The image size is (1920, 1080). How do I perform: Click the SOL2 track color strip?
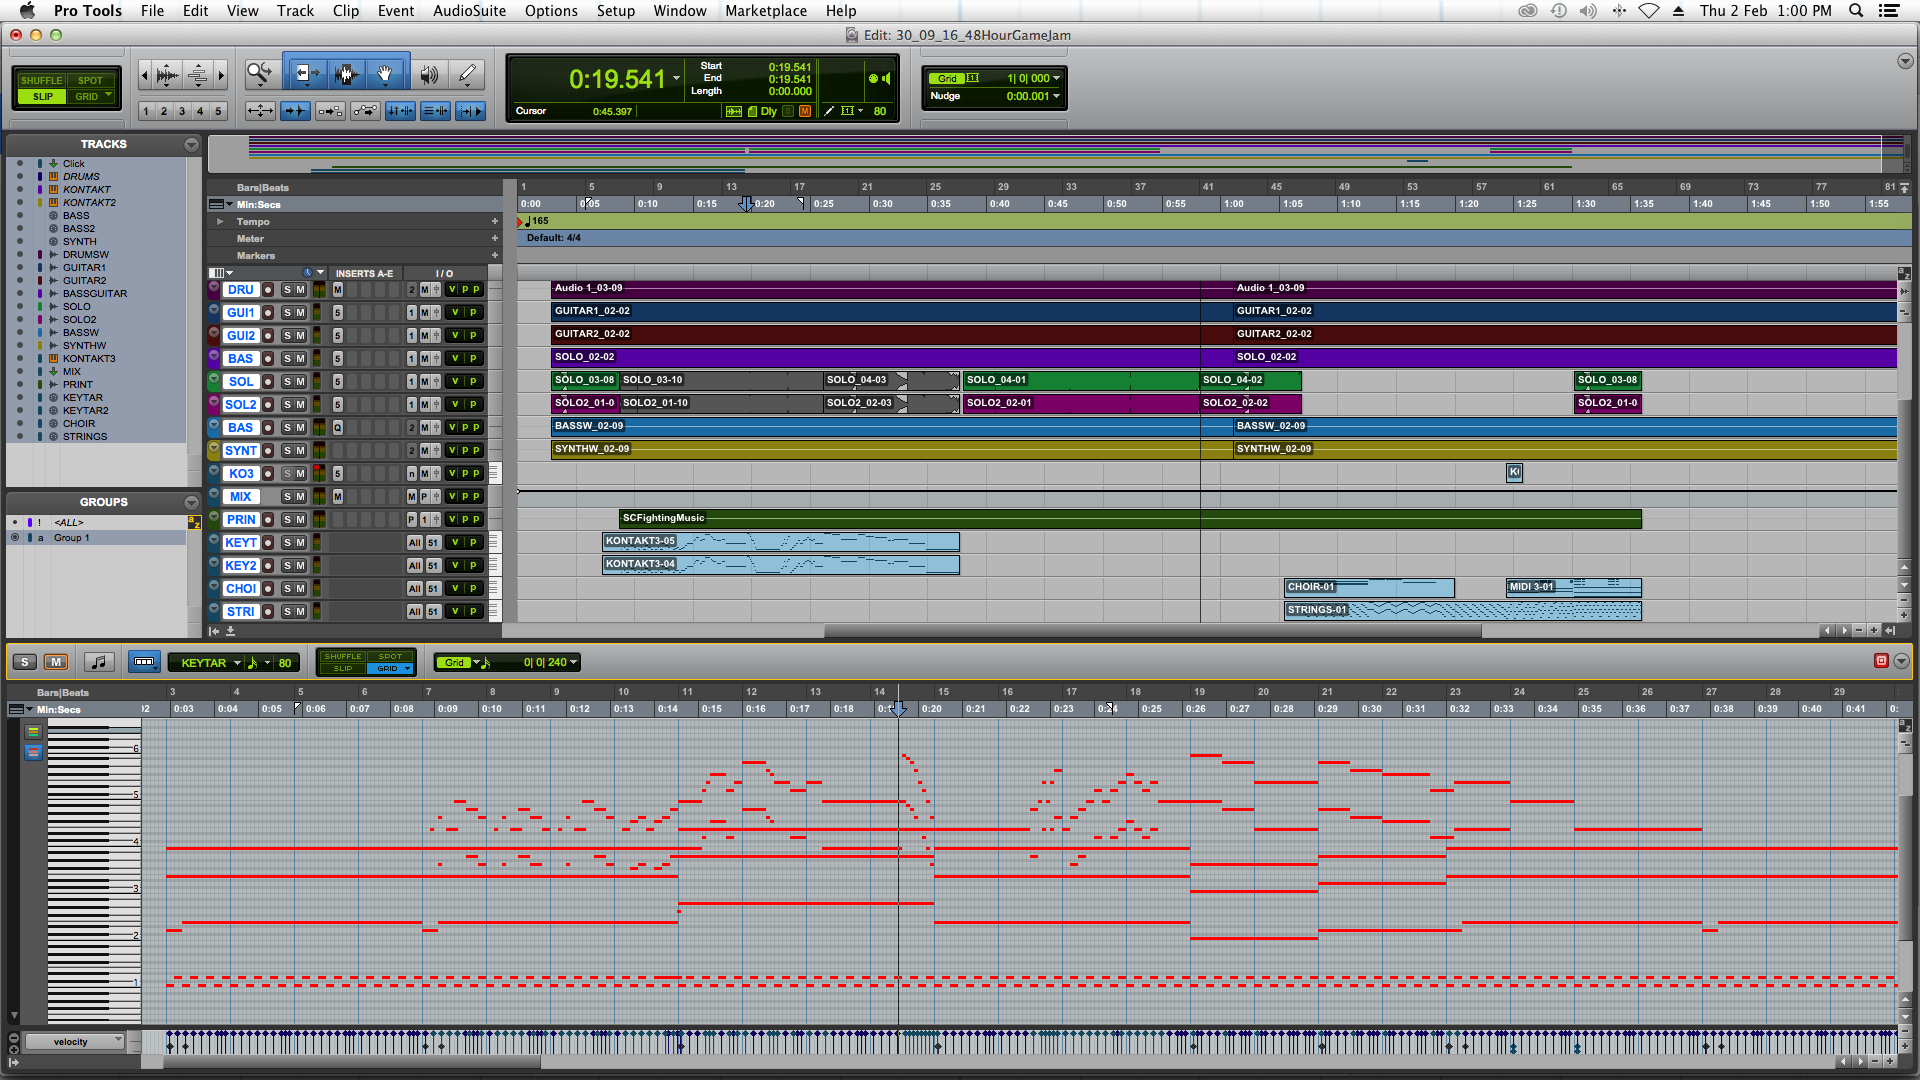tap(214, 404)
